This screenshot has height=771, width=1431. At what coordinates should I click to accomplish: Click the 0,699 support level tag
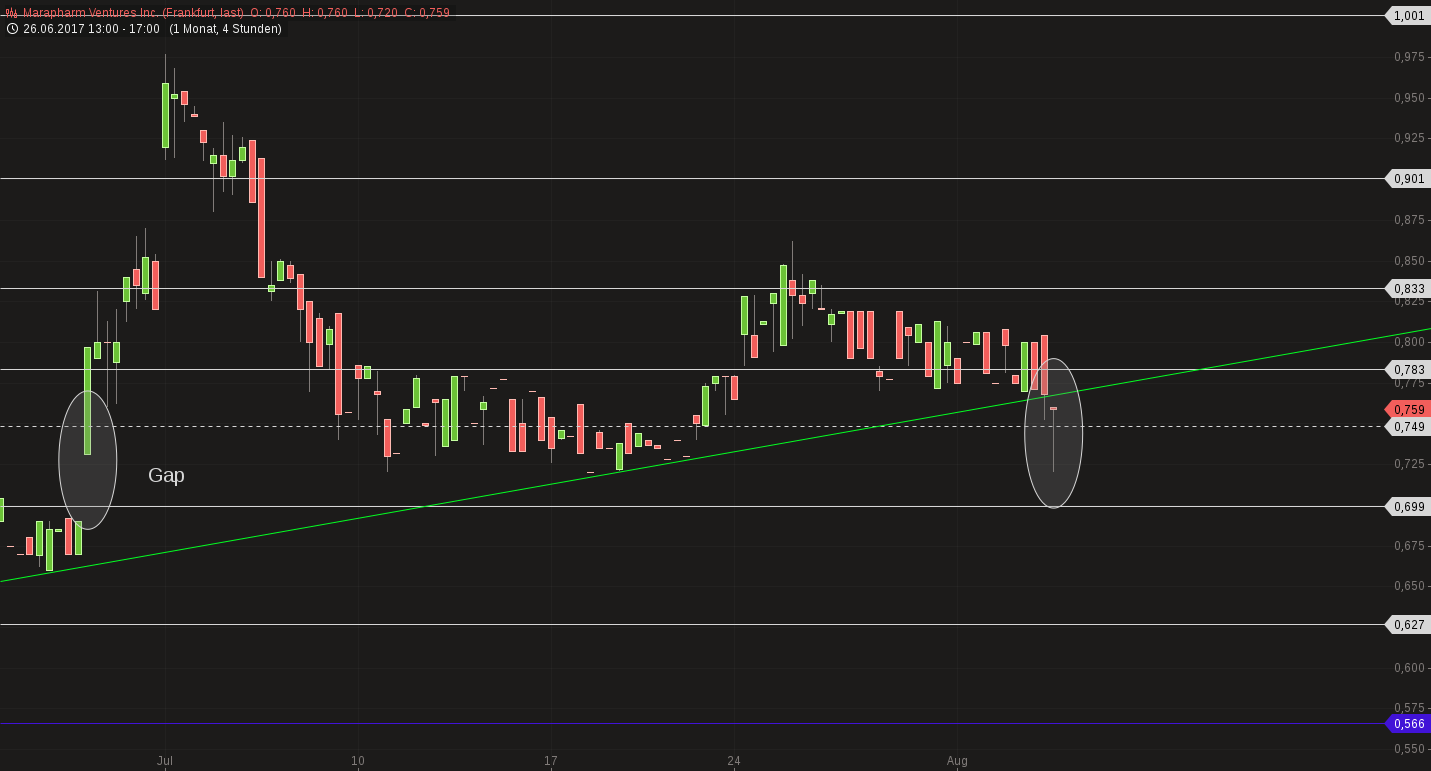point(1408,507)
